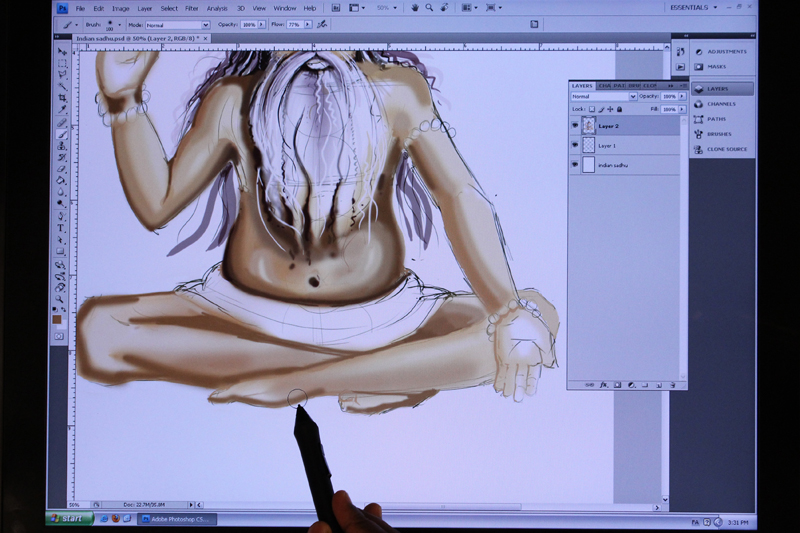Open the Brushes panel
This screenshot has height=533, width=800.
tap(718, 134)
